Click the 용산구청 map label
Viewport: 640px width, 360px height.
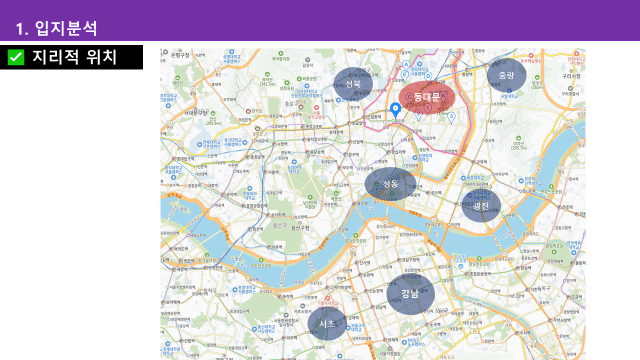300,228
